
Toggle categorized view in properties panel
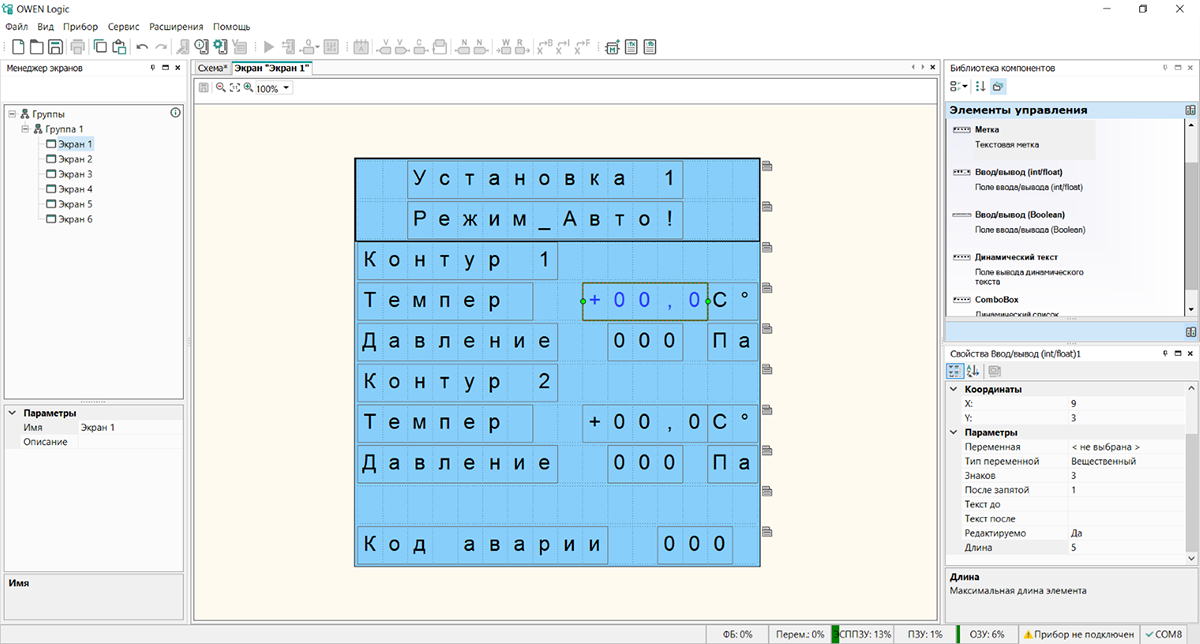[956, 371]
